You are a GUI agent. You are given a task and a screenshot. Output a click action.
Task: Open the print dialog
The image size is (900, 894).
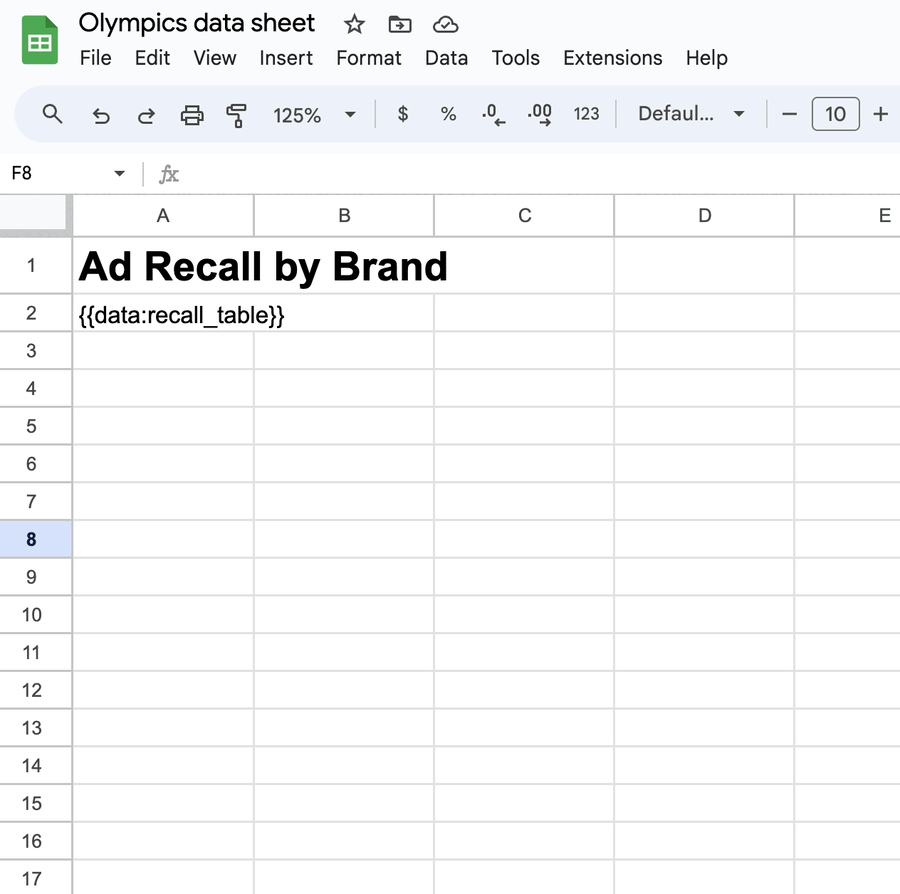pos(192,114)
